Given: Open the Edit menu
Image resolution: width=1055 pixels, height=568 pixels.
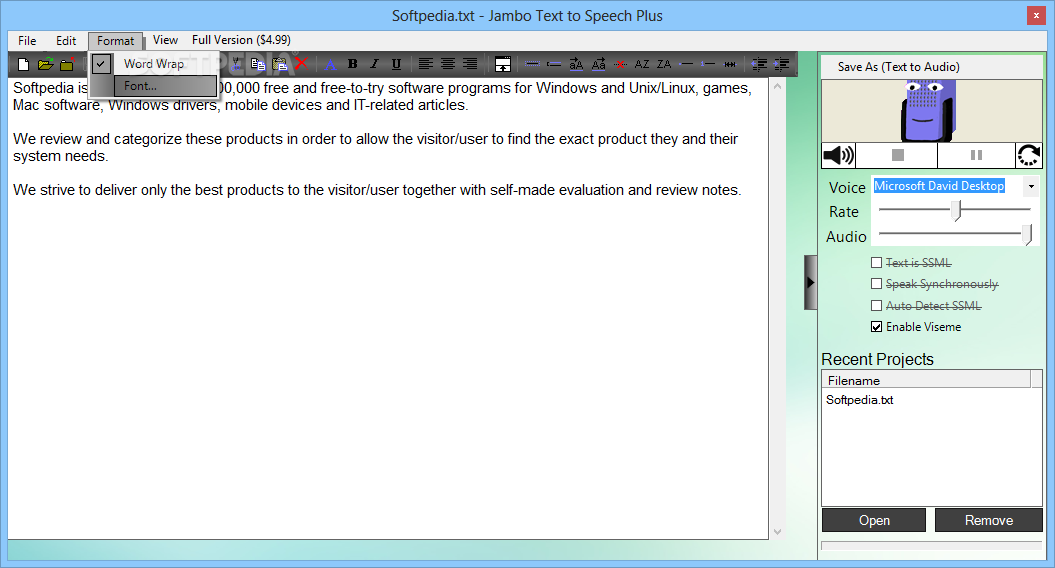Looking at the screenshot, I should click(66, 40).
